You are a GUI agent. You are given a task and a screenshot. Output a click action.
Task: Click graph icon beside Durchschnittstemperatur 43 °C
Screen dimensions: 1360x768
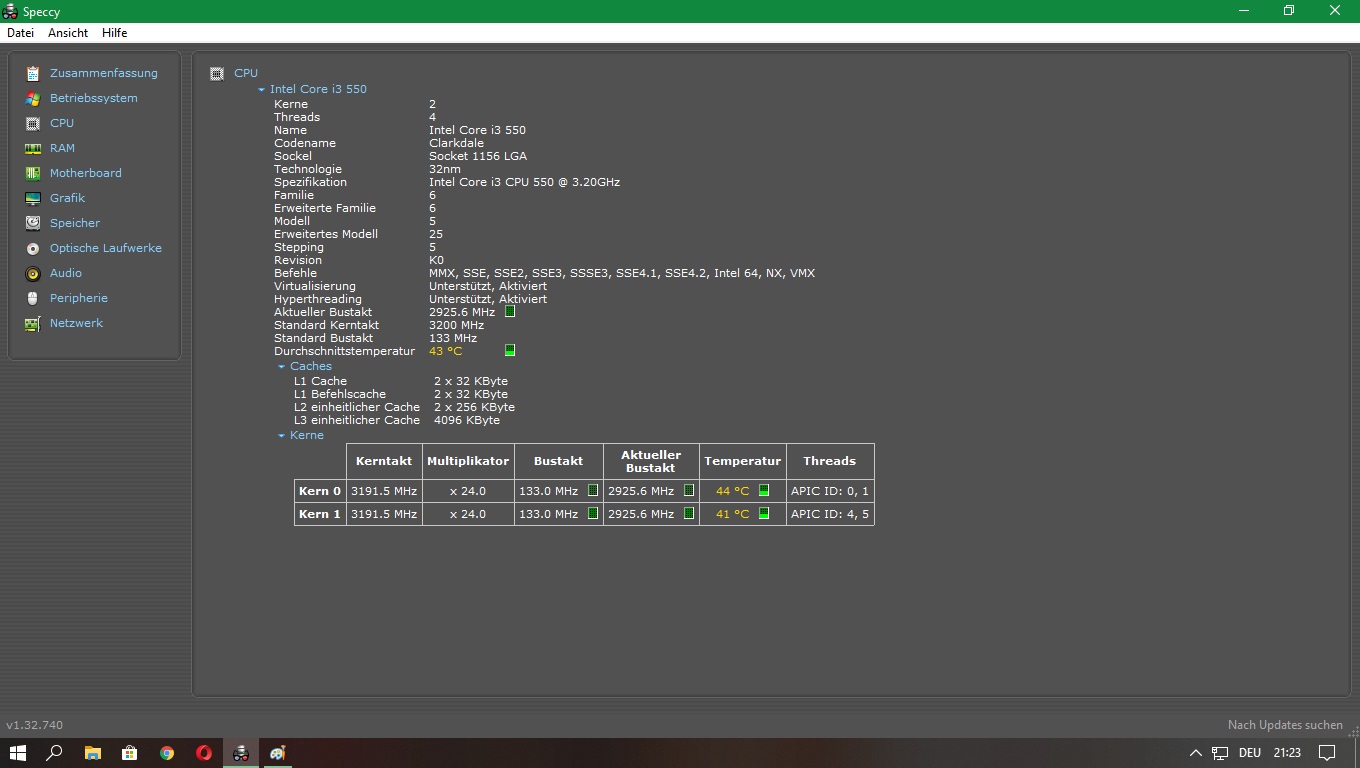(510, 351)
